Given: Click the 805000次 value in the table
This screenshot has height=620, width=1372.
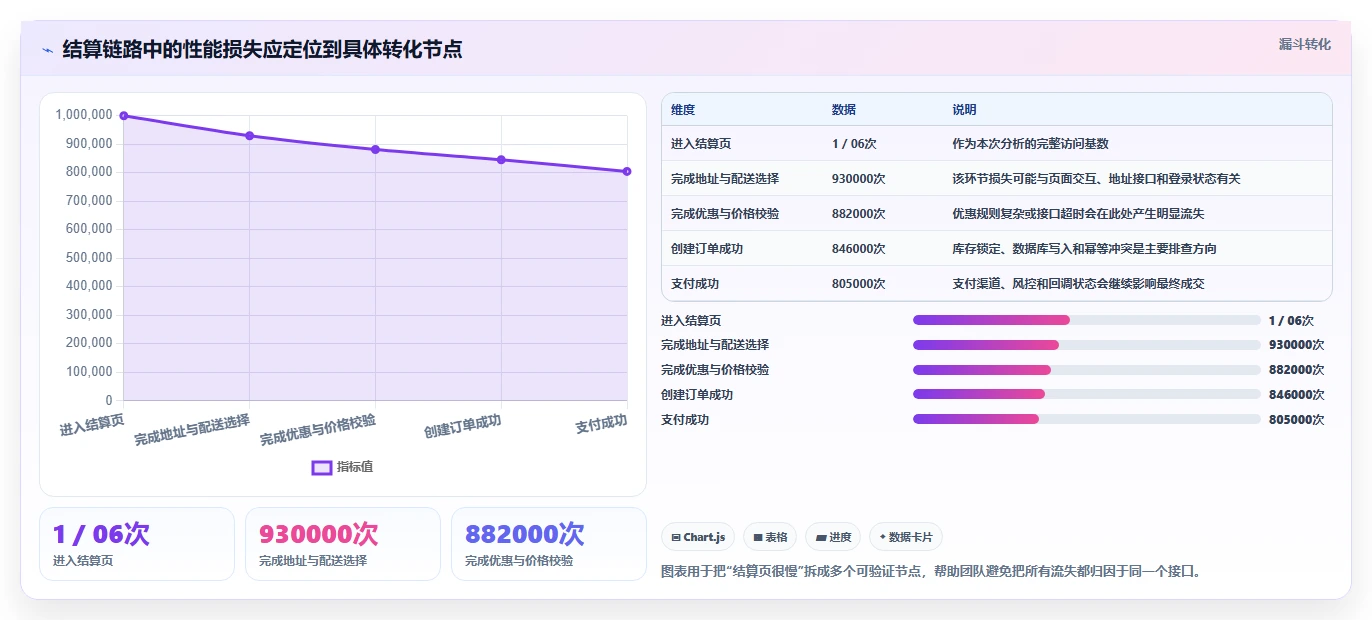Looking at the screenshot, I should click(x=858, y=284).
